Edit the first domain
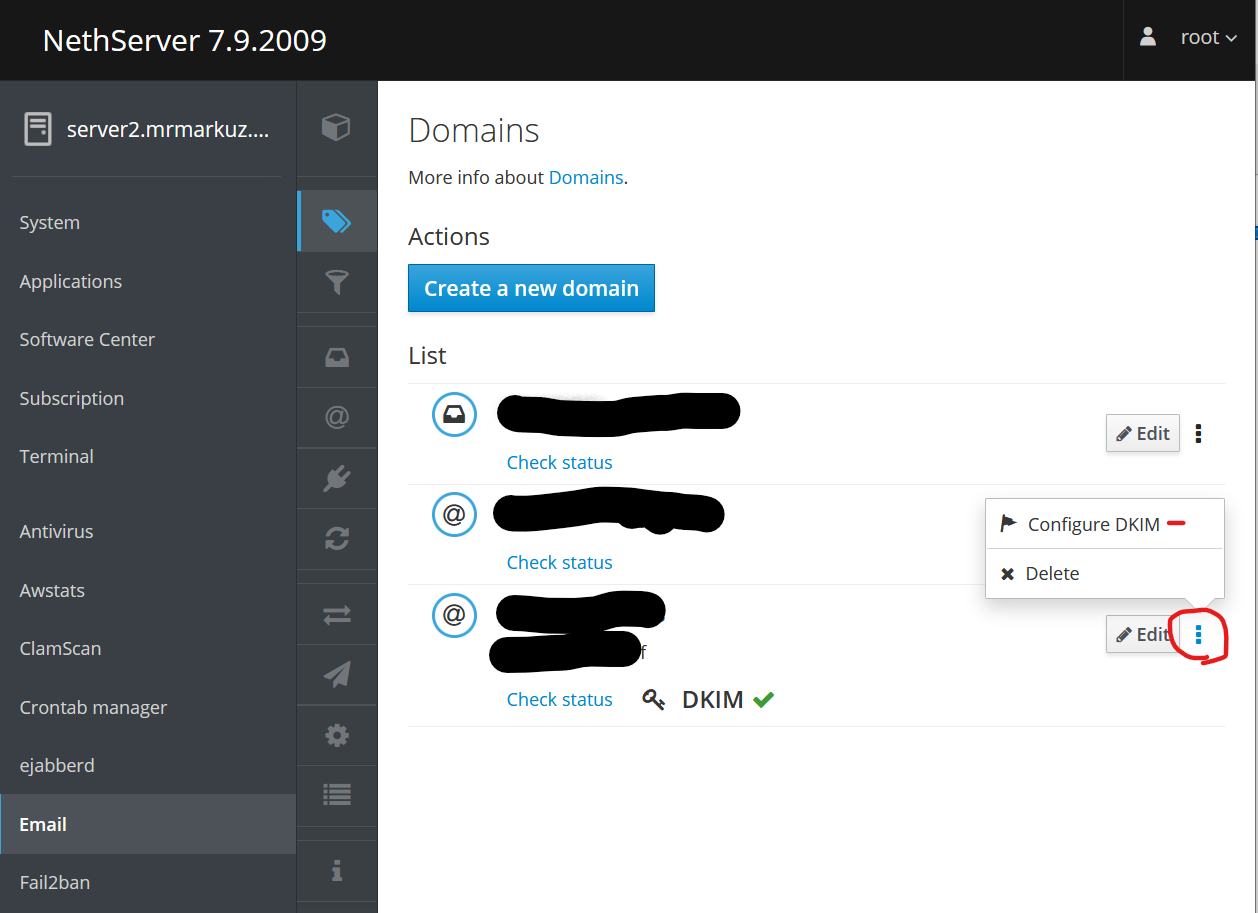Screen dimensions: 1258x913 point(1143,433)
